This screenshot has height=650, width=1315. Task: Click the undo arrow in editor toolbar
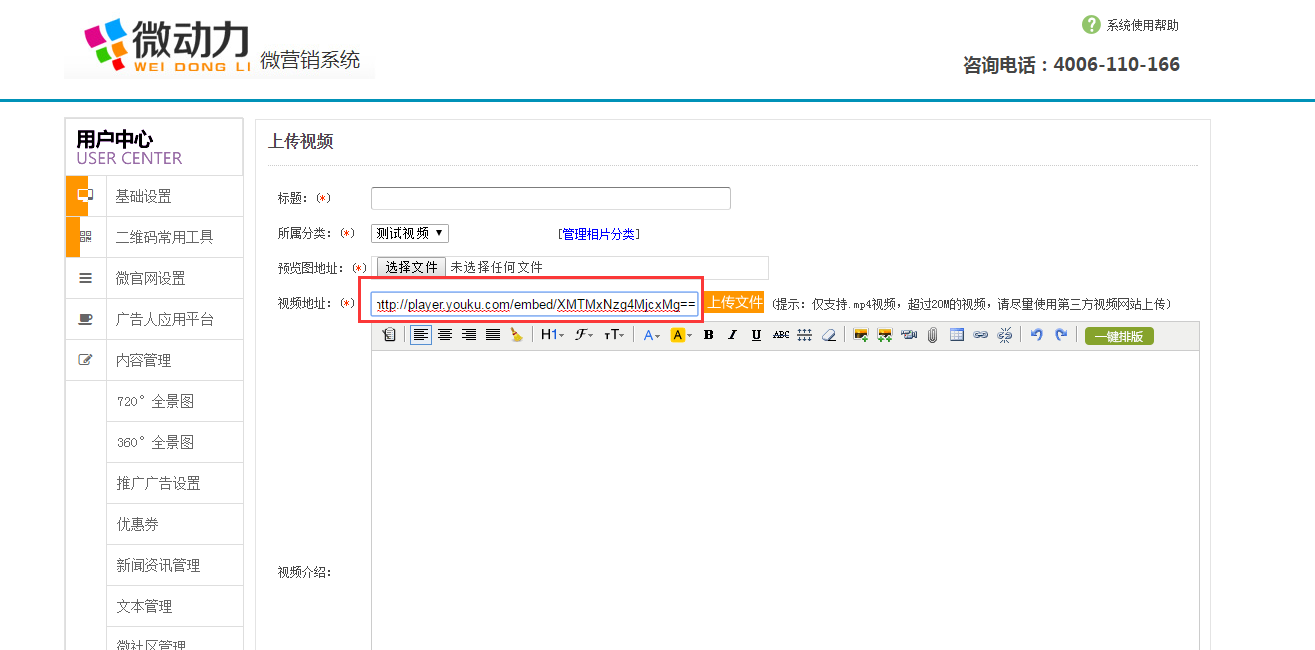point(1037,335)
